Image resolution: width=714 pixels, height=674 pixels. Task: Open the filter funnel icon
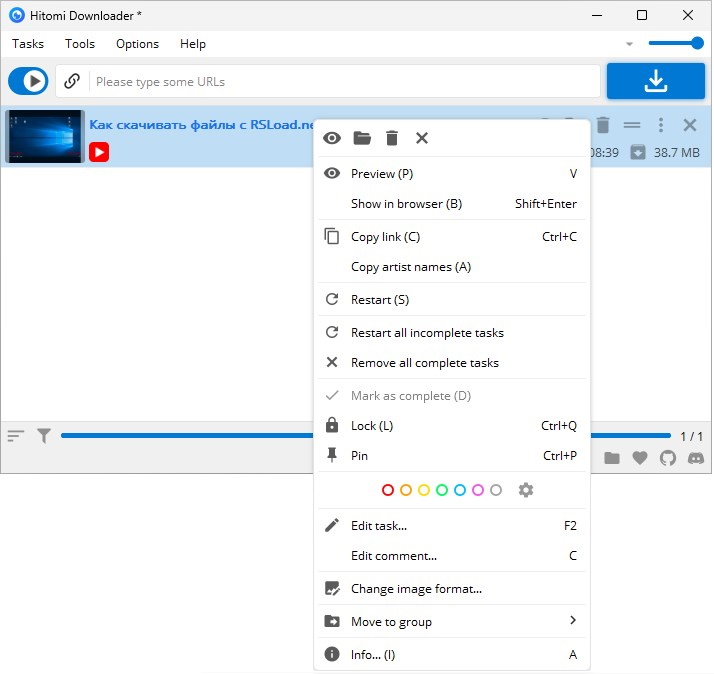pyautogui.click(x=44, y=436)
